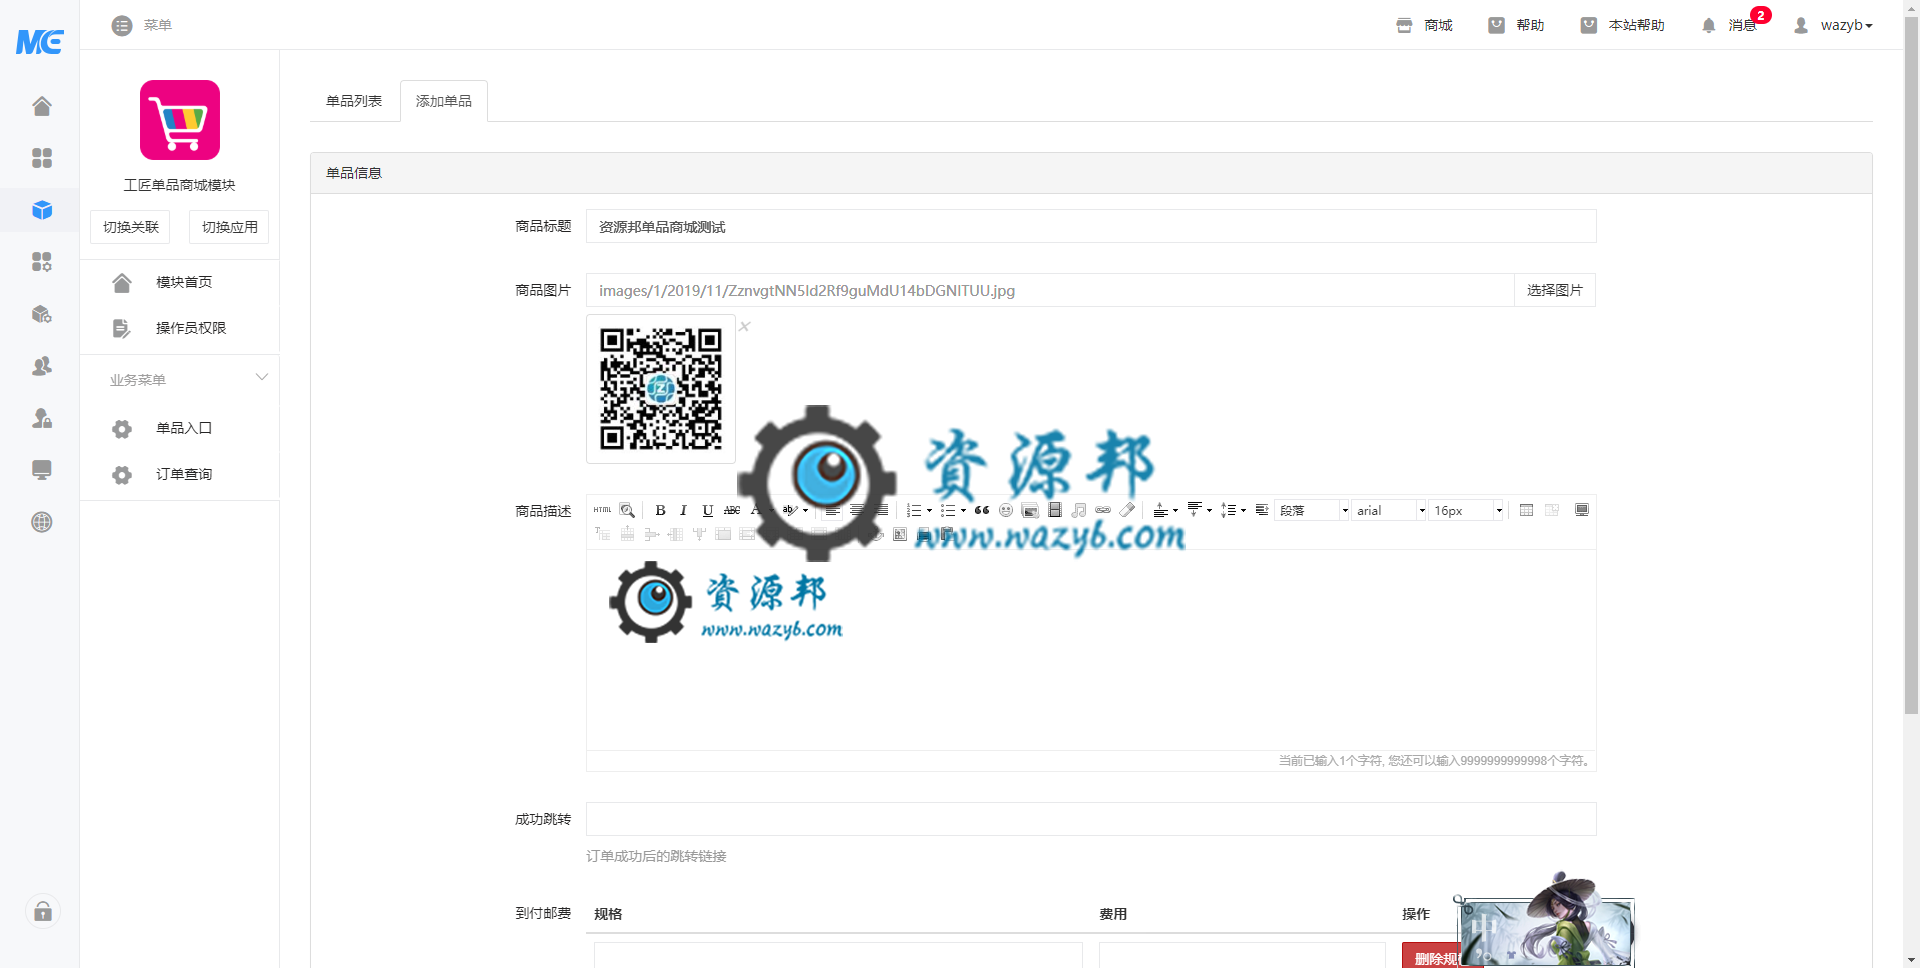This screenshot has height=968, width=1920.
Task: Open the monitor icon in left sidebar
Action: tap(41, 470)
